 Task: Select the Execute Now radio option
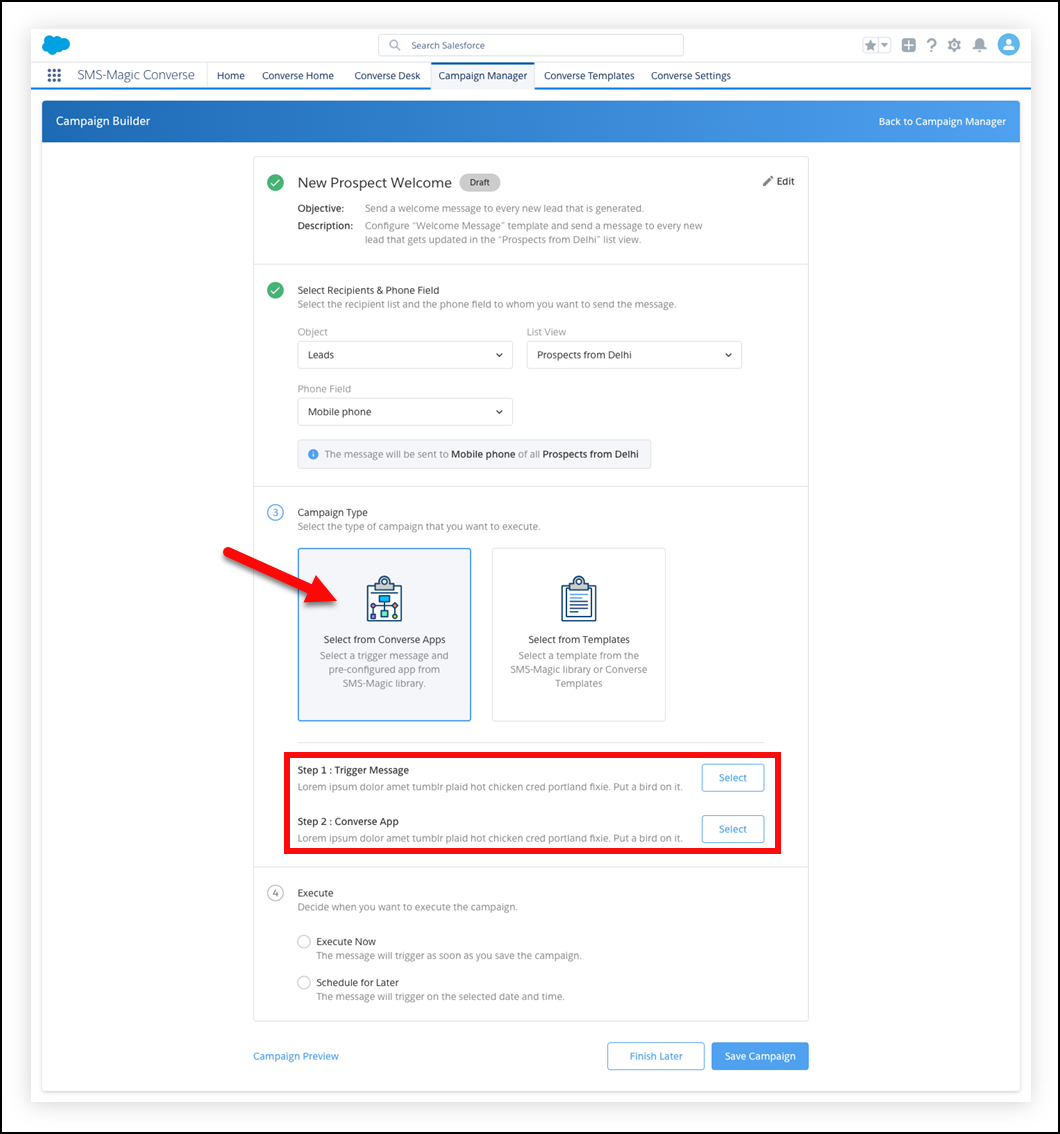(304, 942)
